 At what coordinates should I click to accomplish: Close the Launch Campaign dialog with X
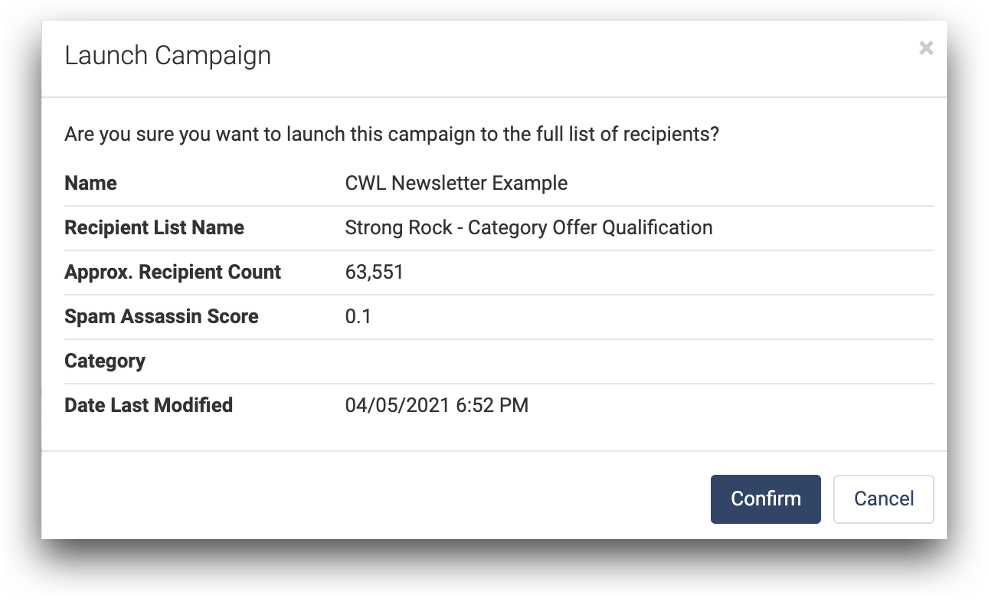click(x=926, y=48)
